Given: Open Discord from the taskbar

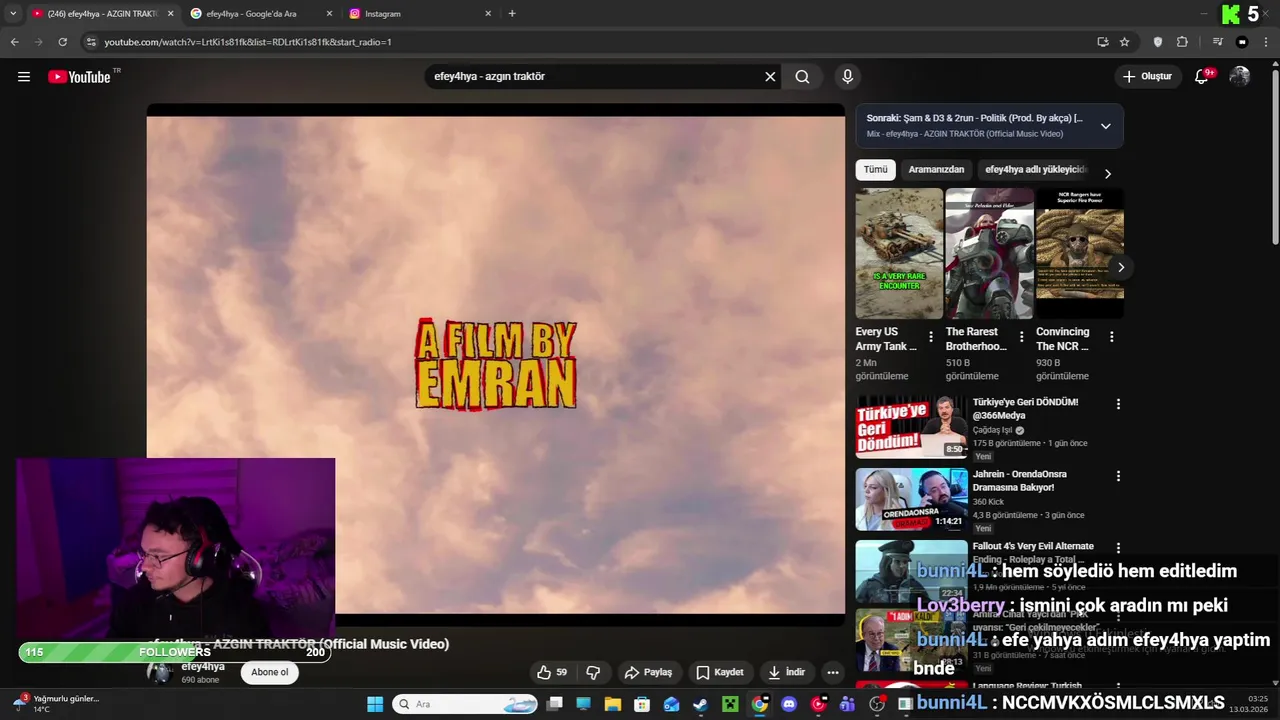Looking at the screenshot, I should pos(789,704).
